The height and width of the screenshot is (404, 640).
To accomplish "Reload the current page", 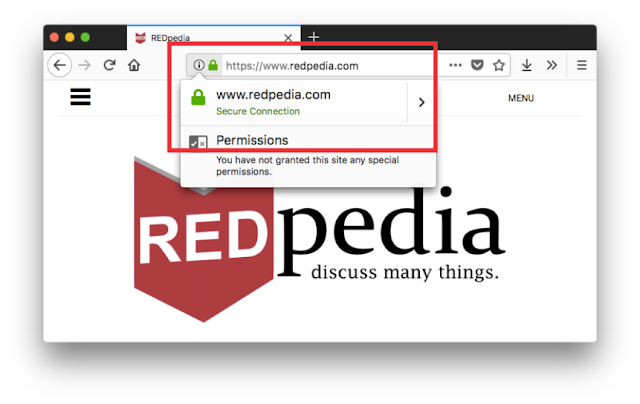I will 109,65.
